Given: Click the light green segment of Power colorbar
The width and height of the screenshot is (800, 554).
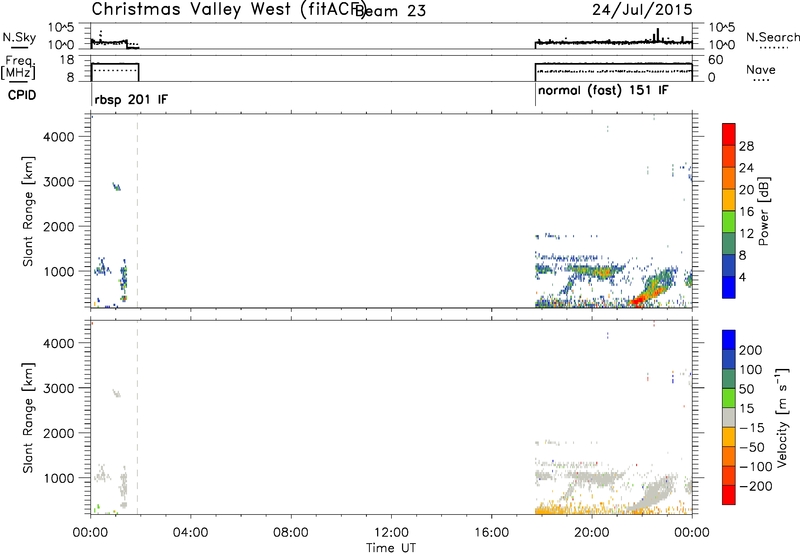Looking at the screenshot, I should [729, 222].
